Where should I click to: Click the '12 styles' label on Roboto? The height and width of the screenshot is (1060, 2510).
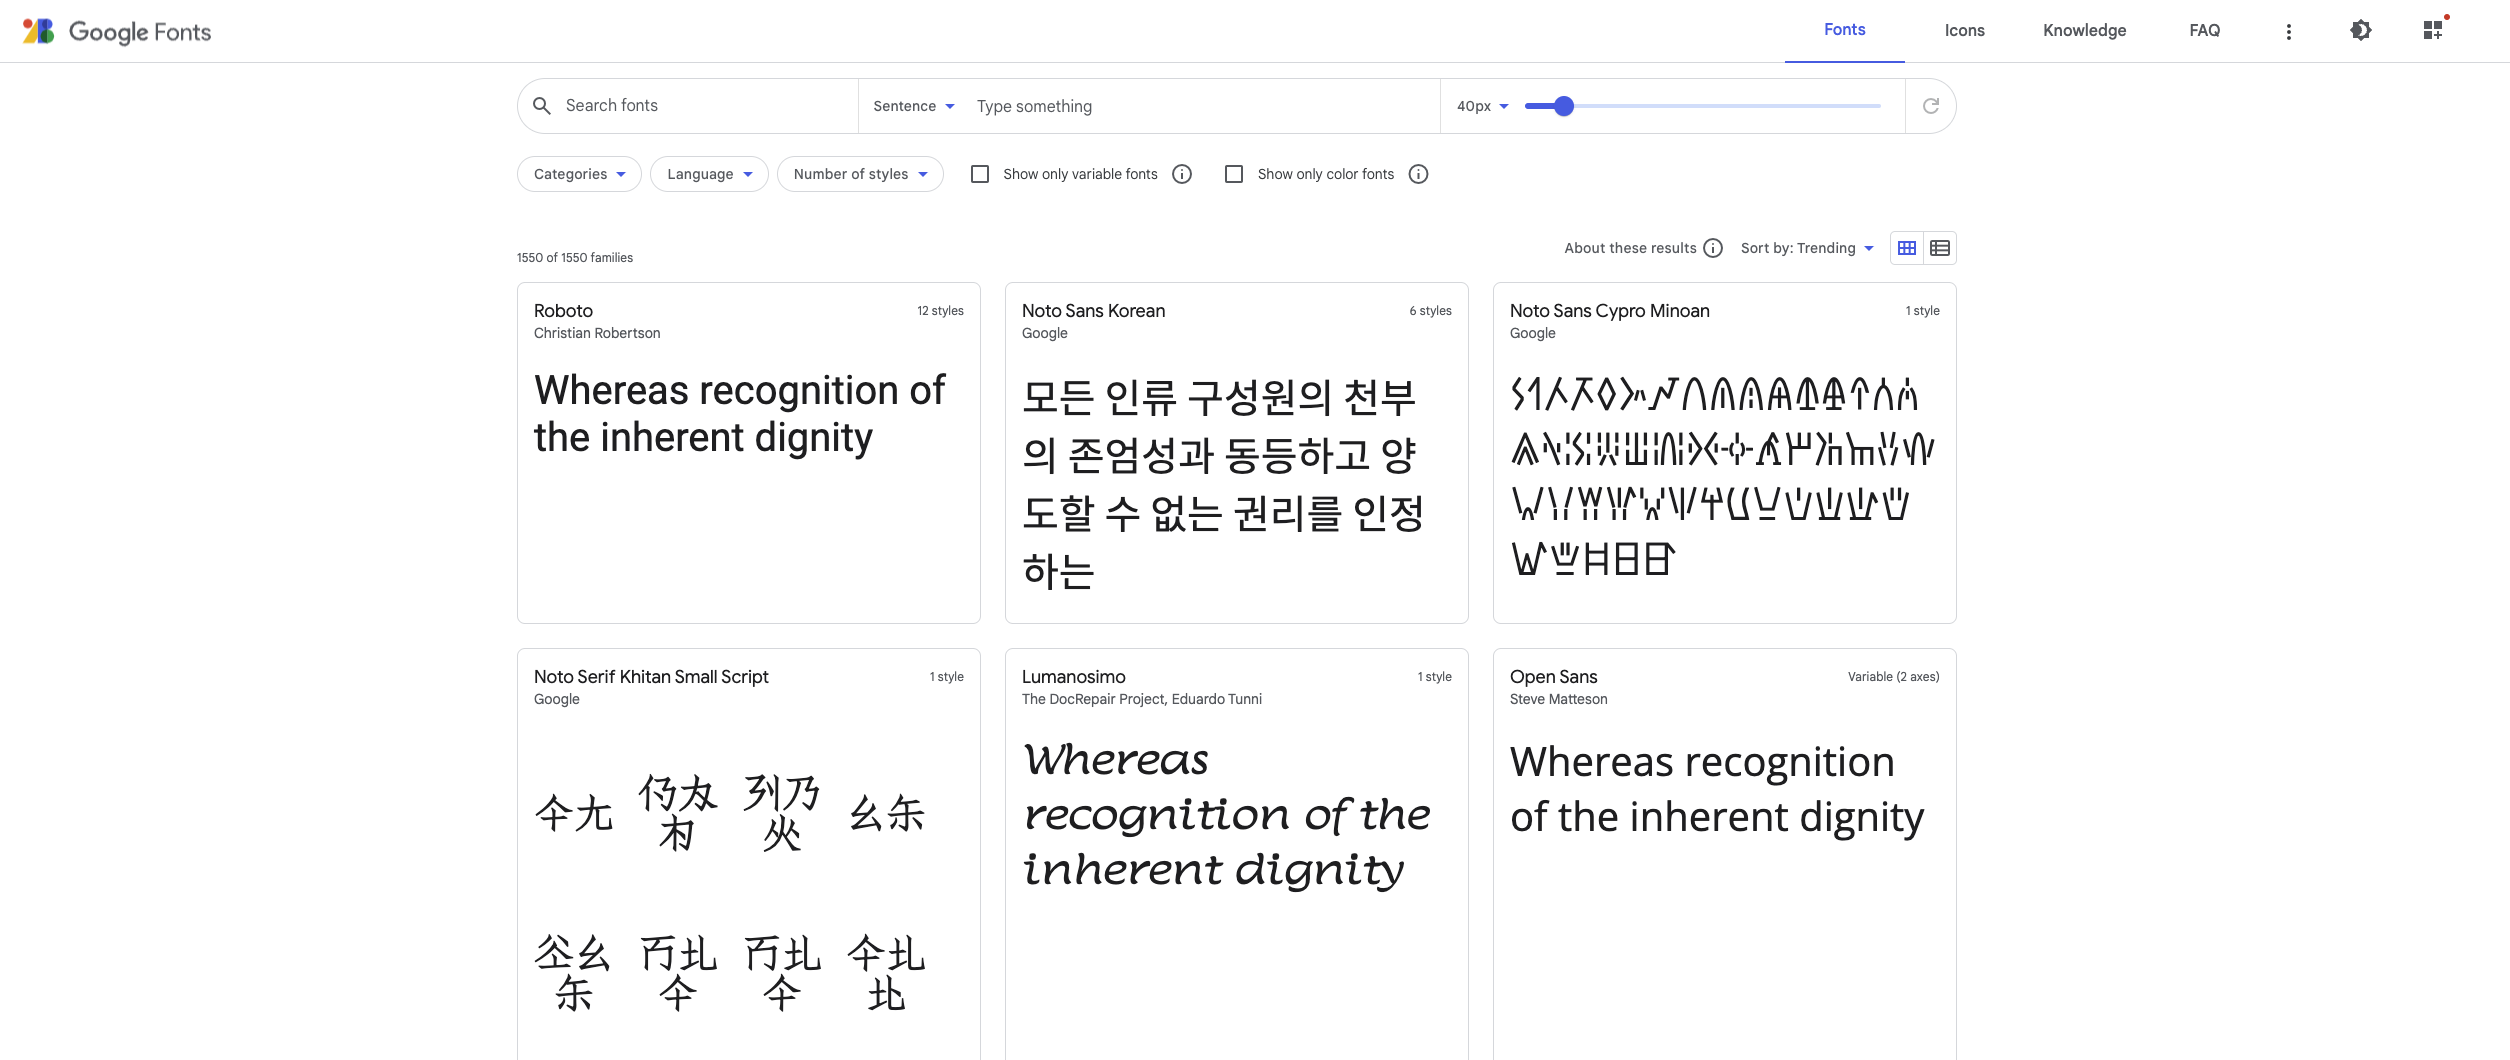point(940,311)
